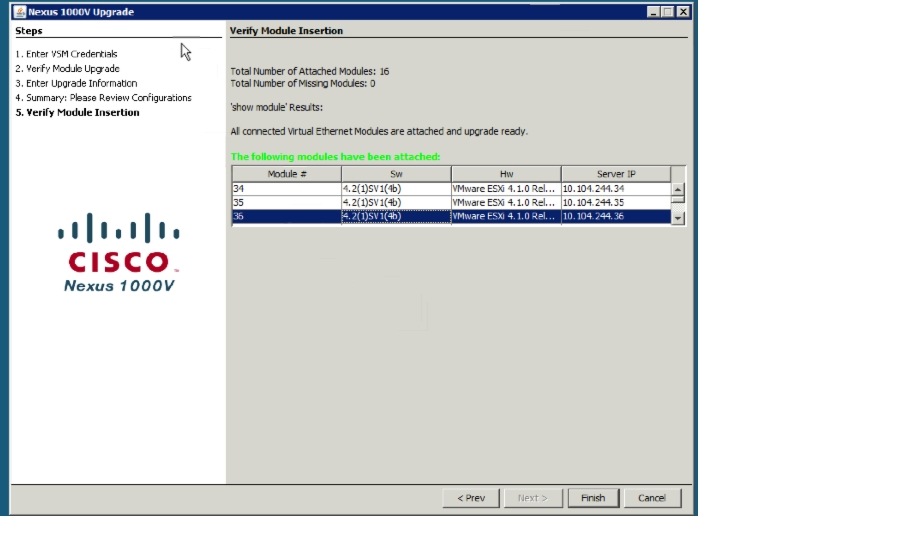Click Total Number of Attached Modules text
This screenshot has height=541, width=900.
pos(310,71)
